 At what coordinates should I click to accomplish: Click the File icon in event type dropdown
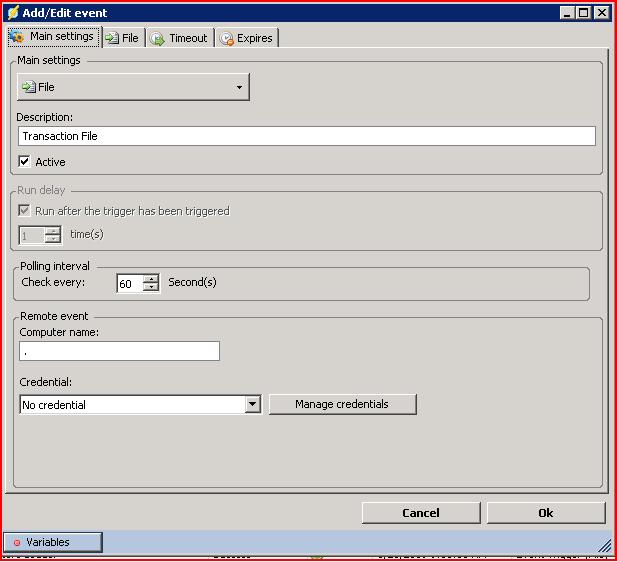(29, 87)
